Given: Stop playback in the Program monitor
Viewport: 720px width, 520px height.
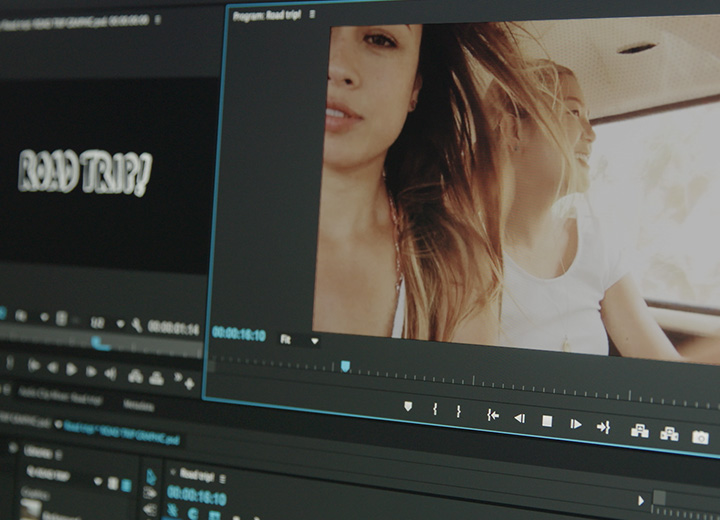Looking at the screenshot, I should pyautogui.click(x=547, y=421).
